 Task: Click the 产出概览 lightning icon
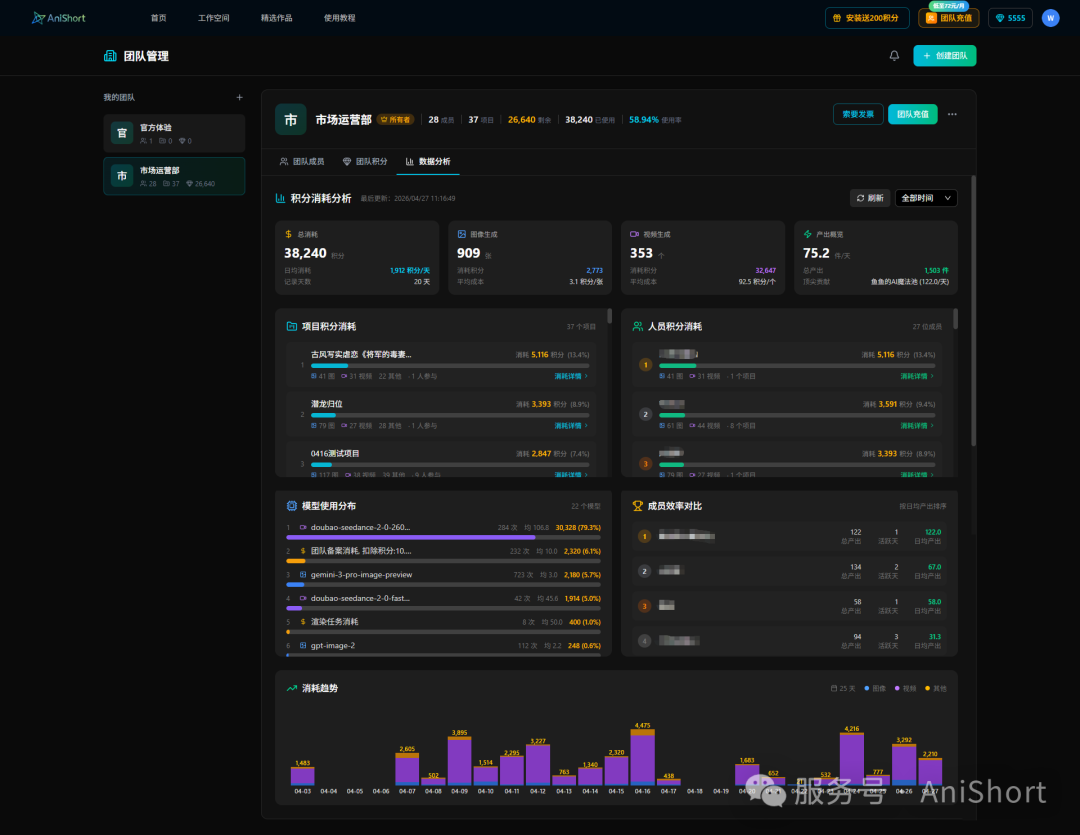pyautogui.click(x=807, y=234)
